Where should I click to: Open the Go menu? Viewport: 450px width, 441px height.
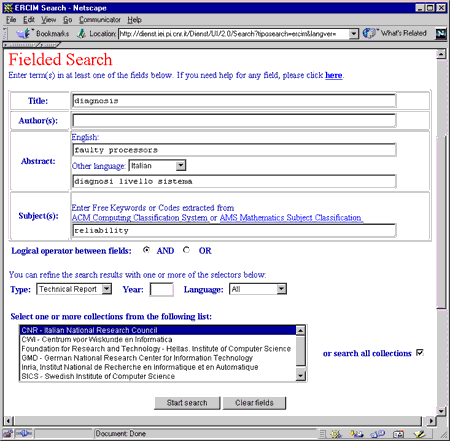(x=68, y=20)
